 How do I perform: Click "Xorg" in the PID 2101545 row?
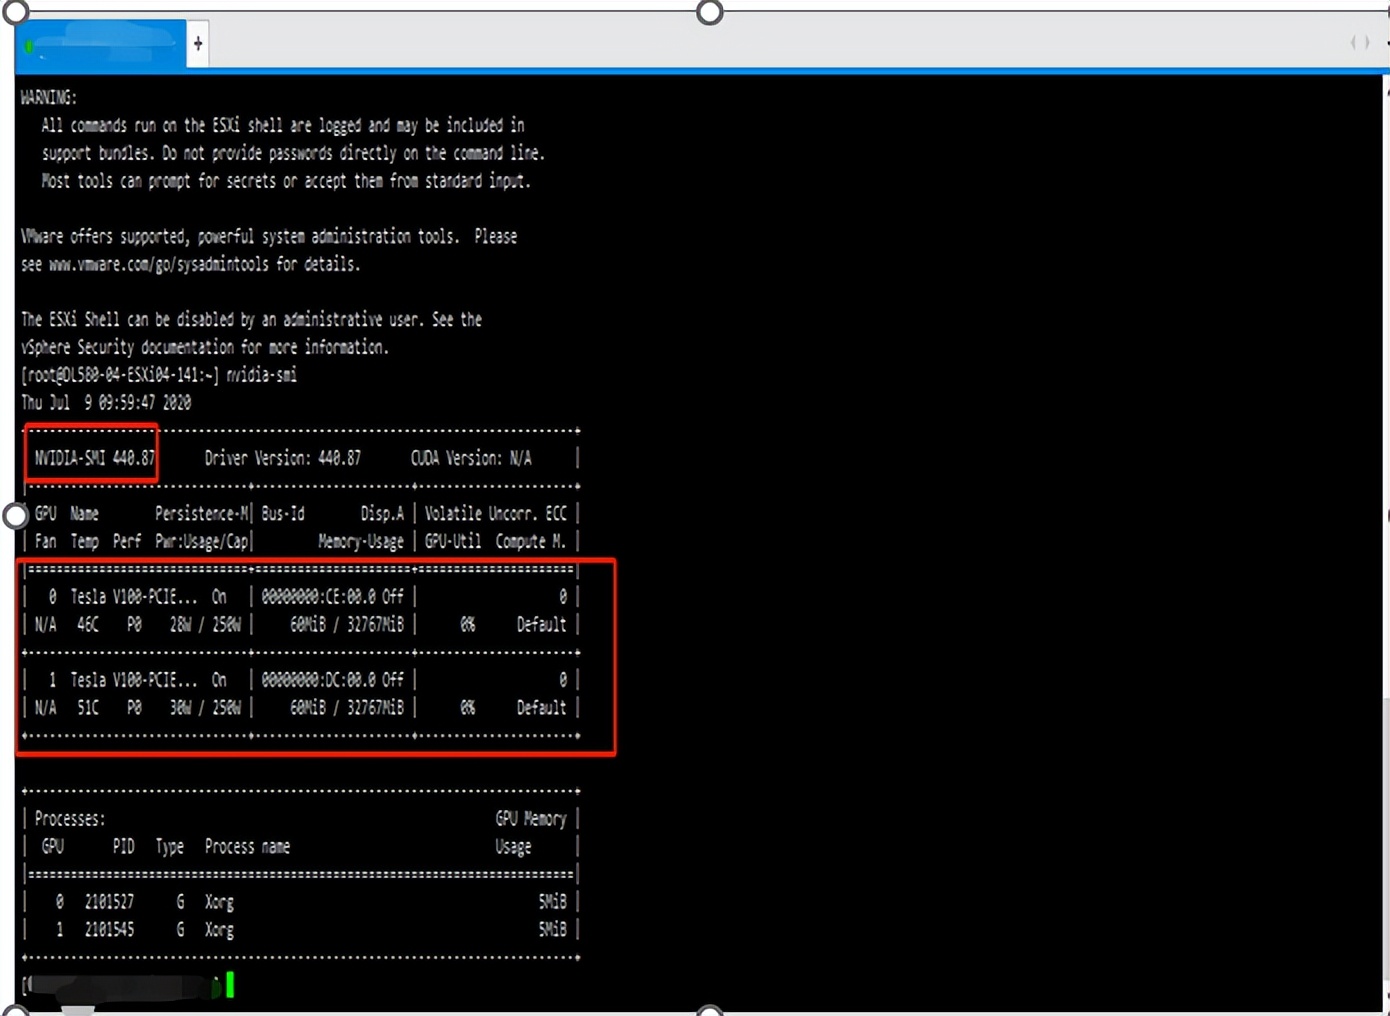coord(219,930)
